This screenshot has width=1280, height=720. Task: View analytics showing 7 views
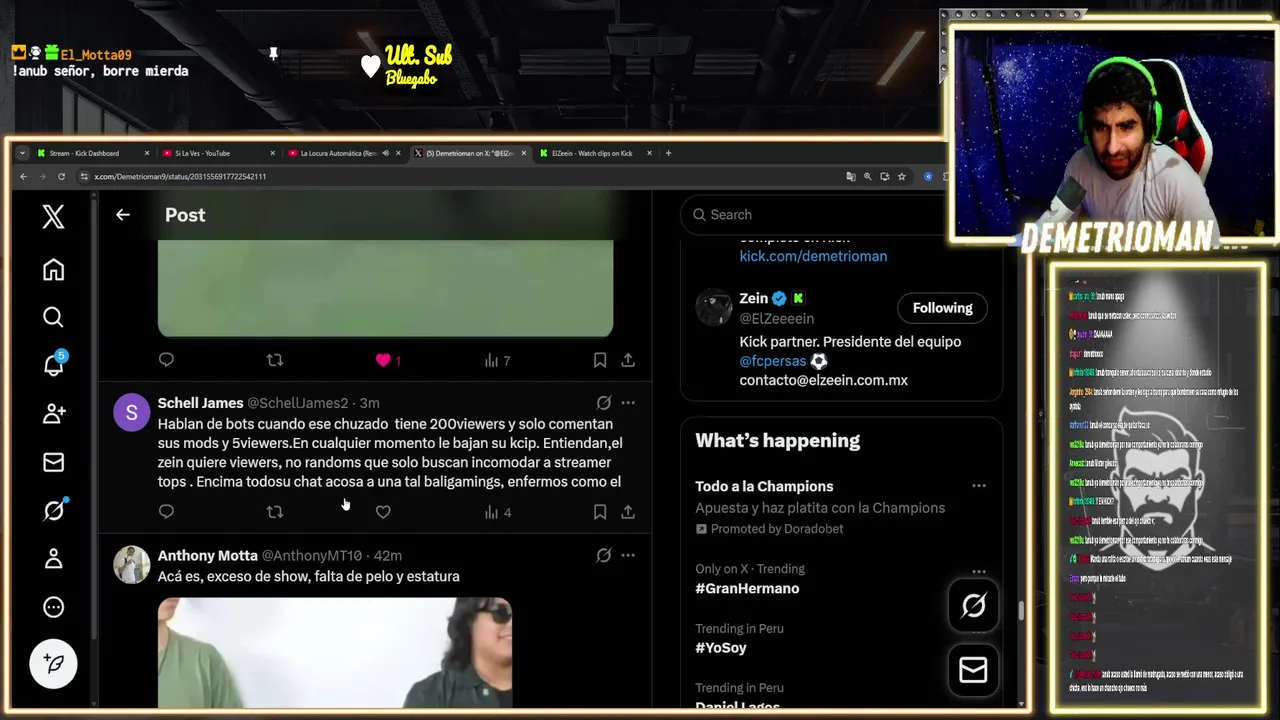point(497,360)
